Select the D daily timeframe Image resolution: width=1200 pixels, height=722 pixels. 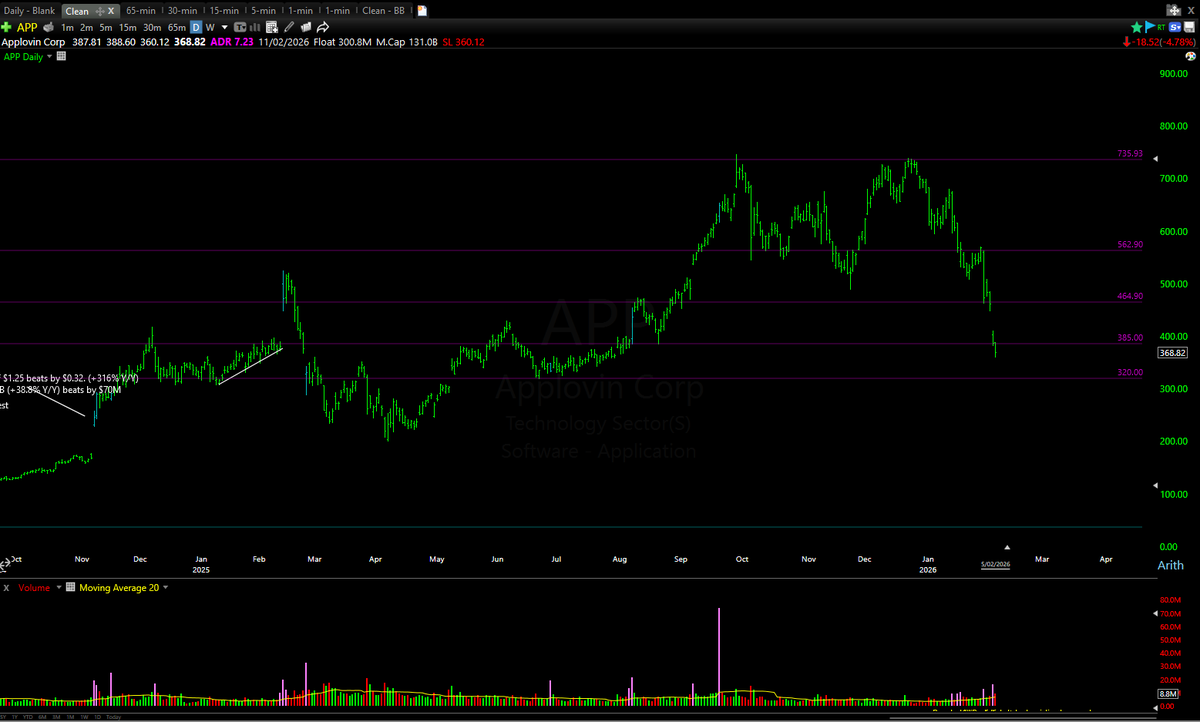196,27
